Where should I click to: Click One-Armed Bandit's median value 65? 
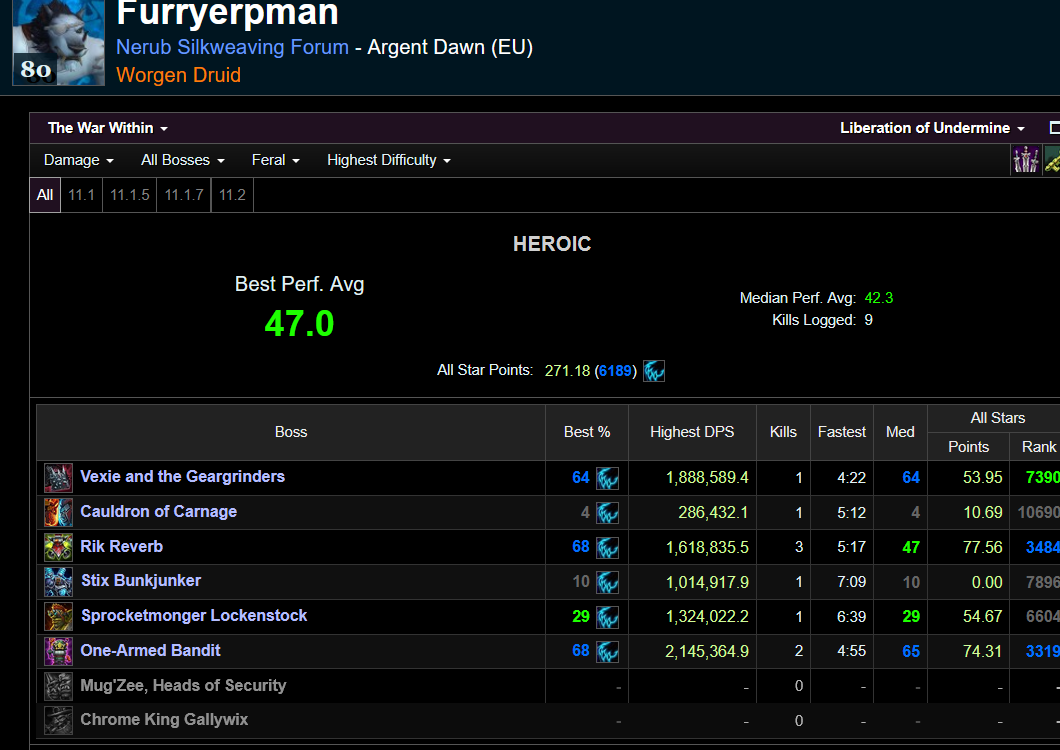click(x=911, y=651)
